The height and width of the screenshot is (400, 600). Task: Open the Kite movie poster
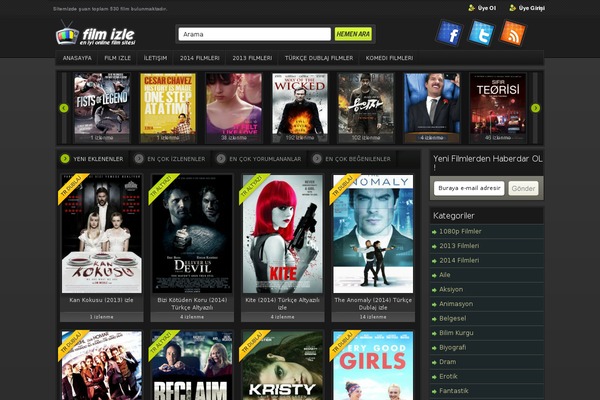[283, 233]
